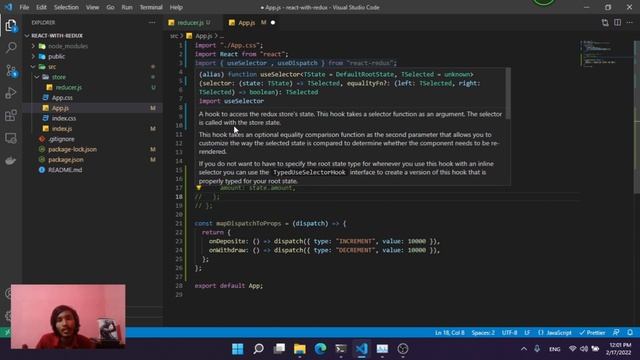The width and height of the screenshot is (640, 360).
Task: Open the Terminal menu
Action: tap(151, 7)
